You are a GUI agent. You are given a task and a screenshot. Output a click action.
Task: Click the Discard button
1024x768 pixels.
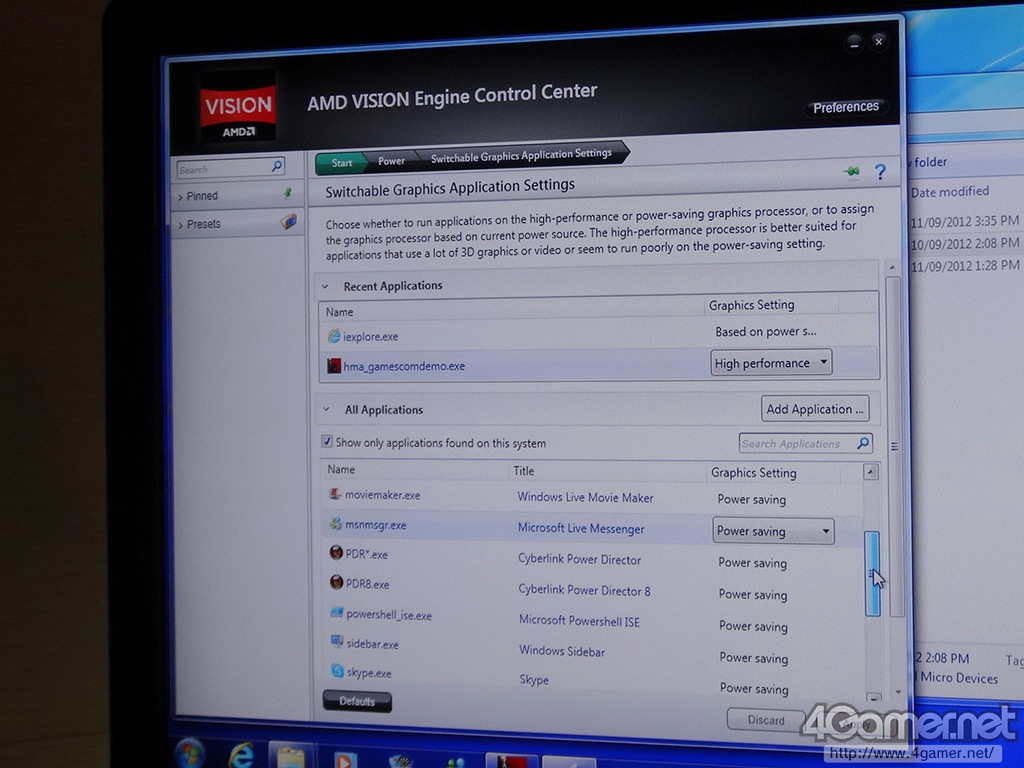click(x=765, y=720)
